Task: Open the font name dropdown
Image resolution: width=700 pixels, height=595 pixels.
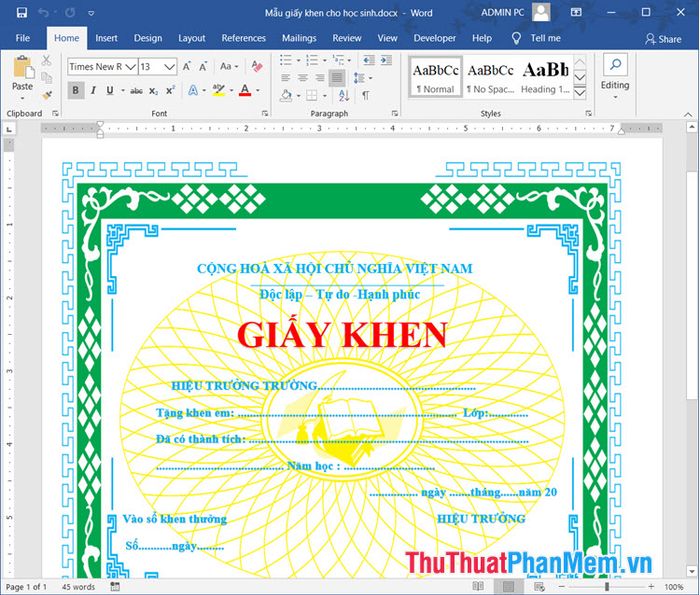Action: click(130, 67)
